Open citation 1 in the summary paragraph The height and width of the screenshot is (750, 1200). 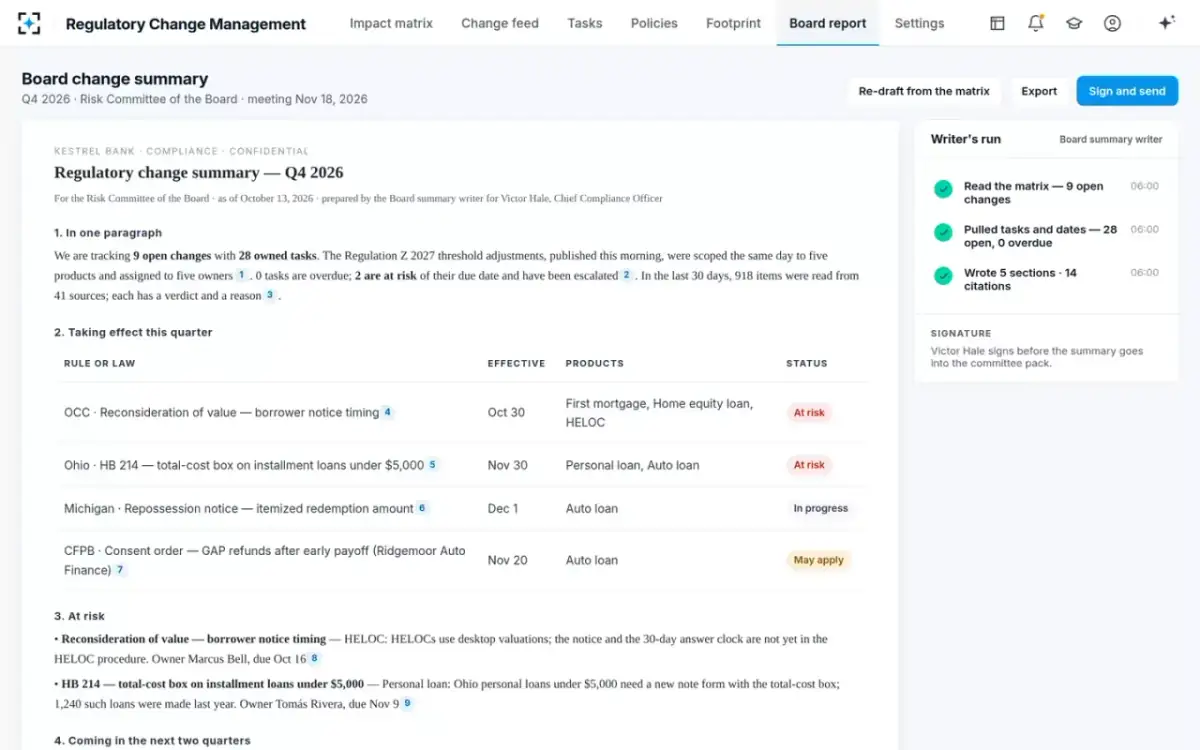point(241,275)
